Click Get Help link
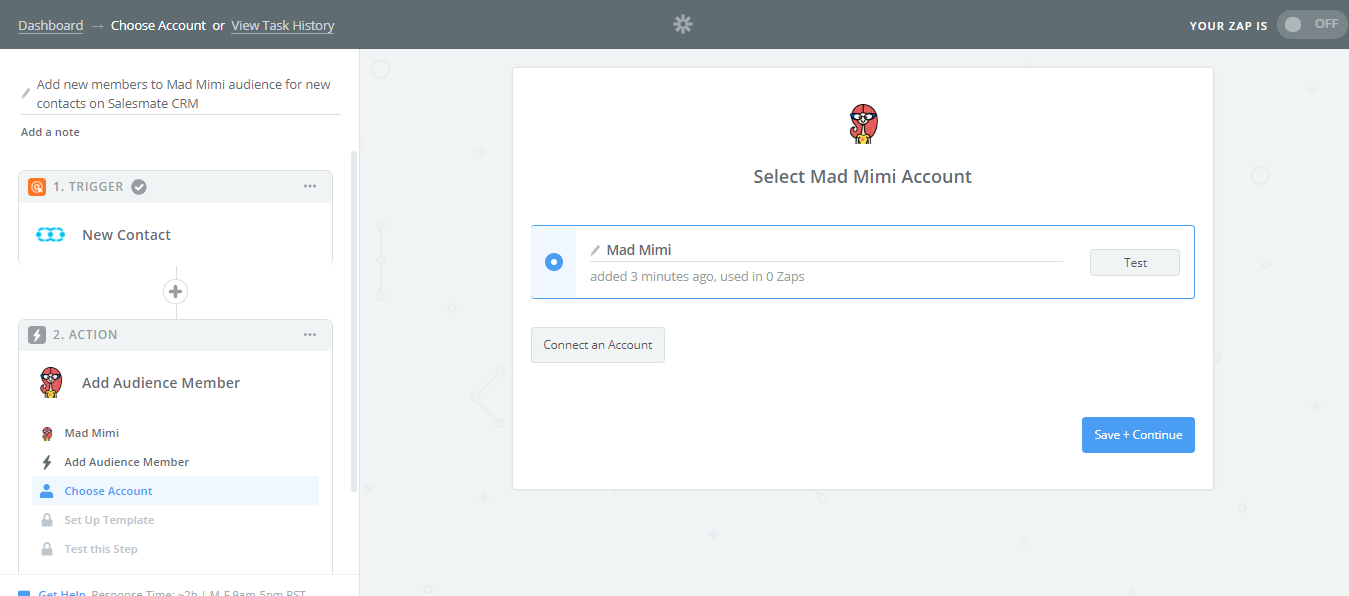The width and height of the screenshot is (1349, 596). click(x=62, y=594)
